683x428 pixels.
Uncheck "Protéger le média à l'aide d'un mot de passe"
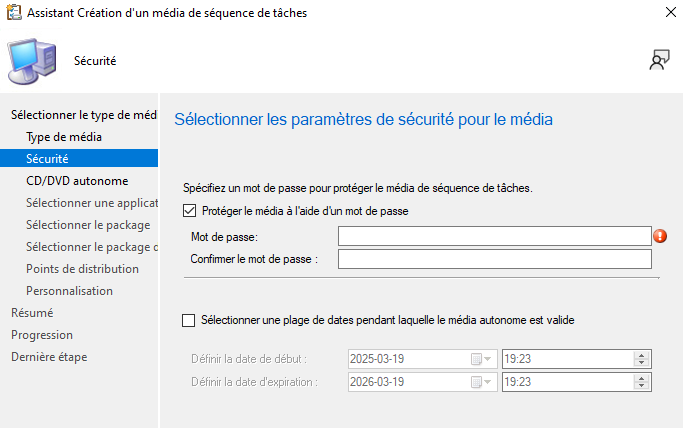point(191,211)
